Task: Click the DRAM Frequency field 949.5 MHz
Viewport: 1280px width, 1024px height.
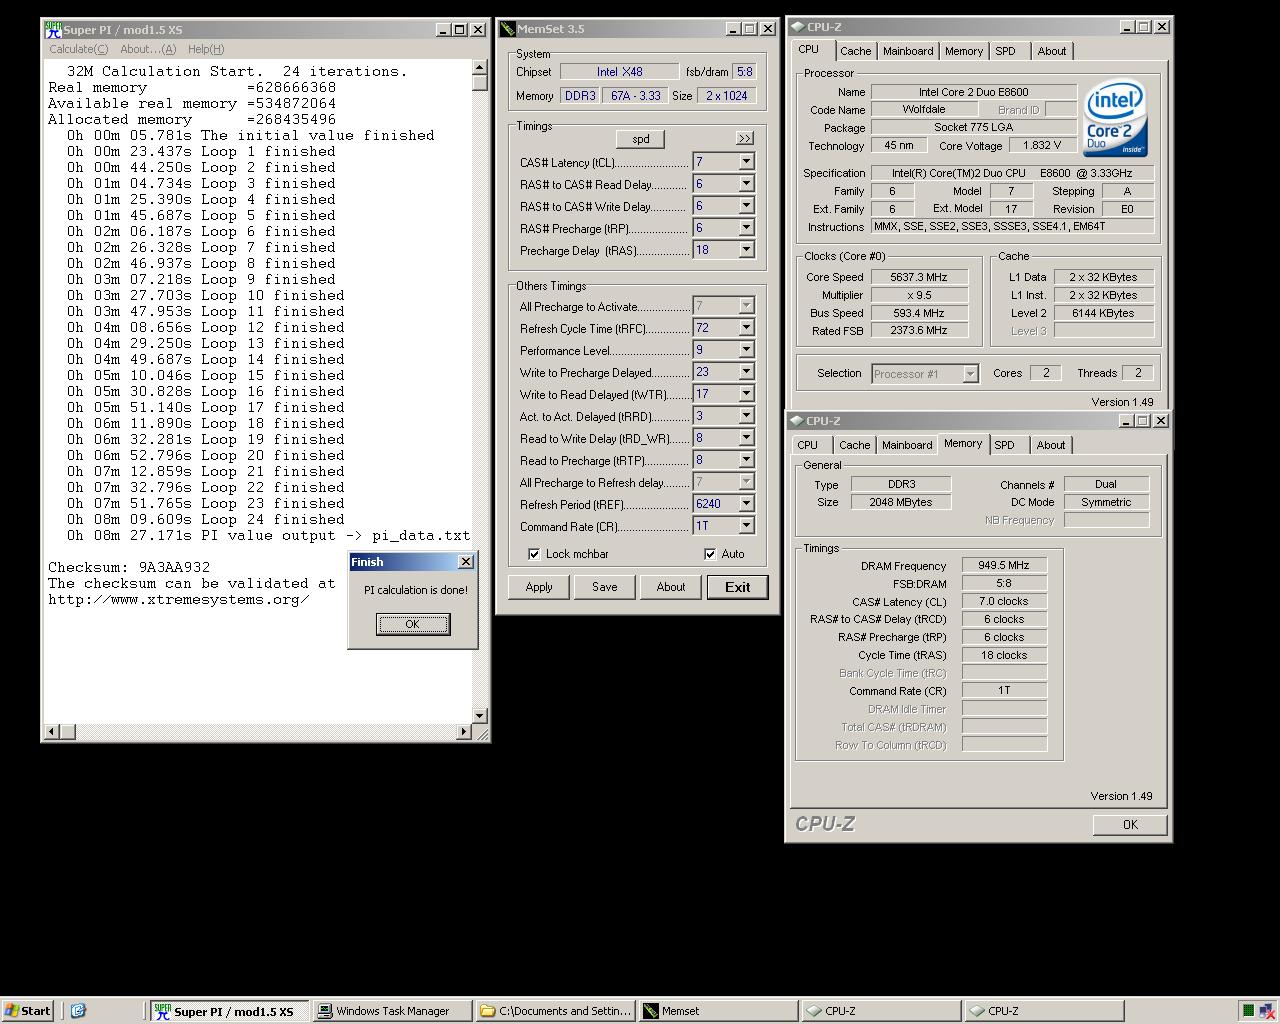Action: (x=1004, y=565)
